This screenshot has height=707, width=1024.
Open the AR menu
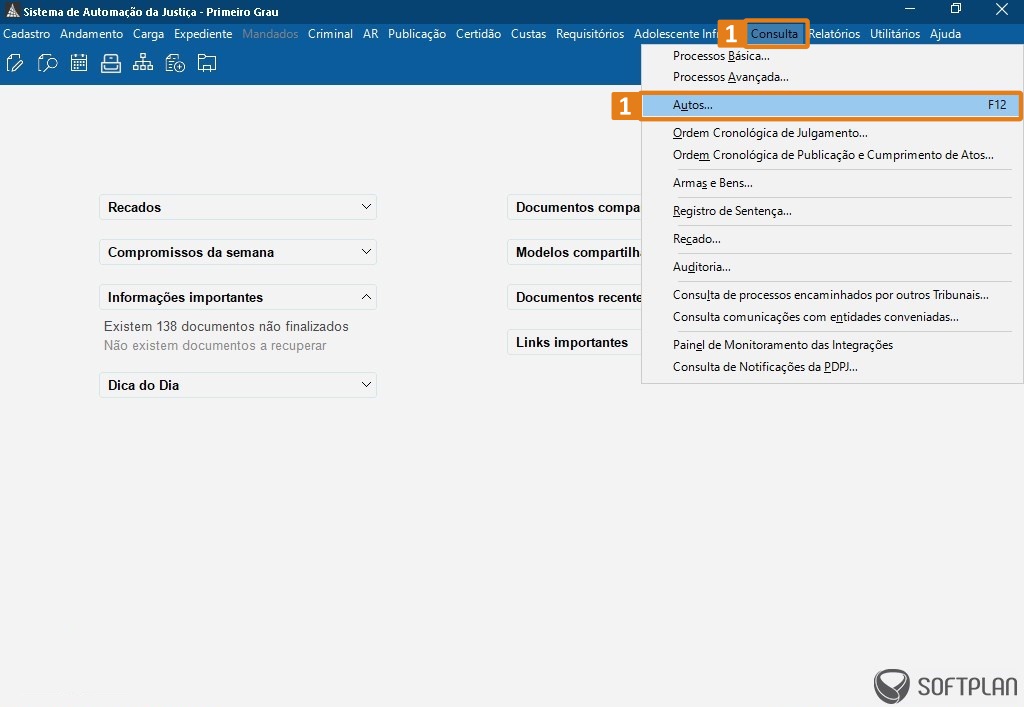pyautogui.click(x=370, y=34)
